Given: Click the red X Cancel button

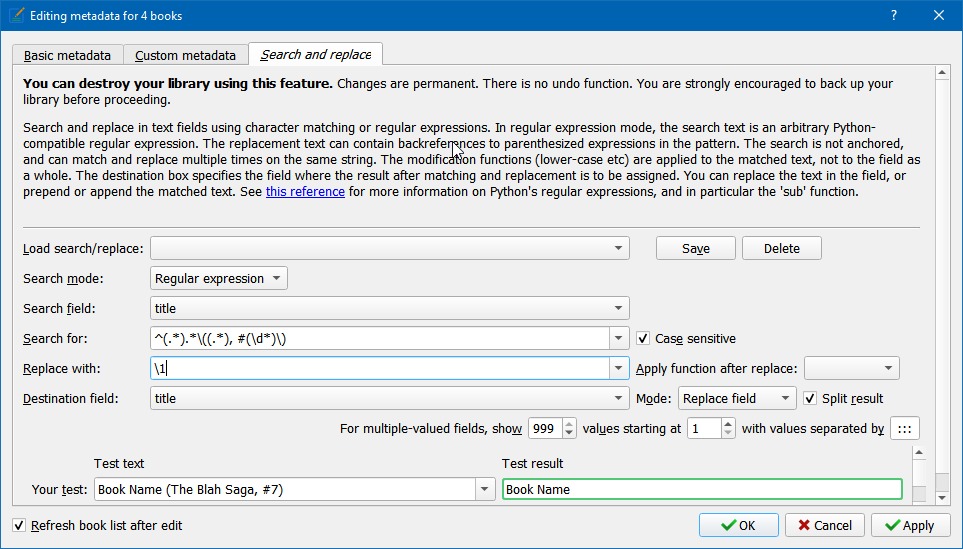Looking at the screenshot, I should [x=825, y=525].
